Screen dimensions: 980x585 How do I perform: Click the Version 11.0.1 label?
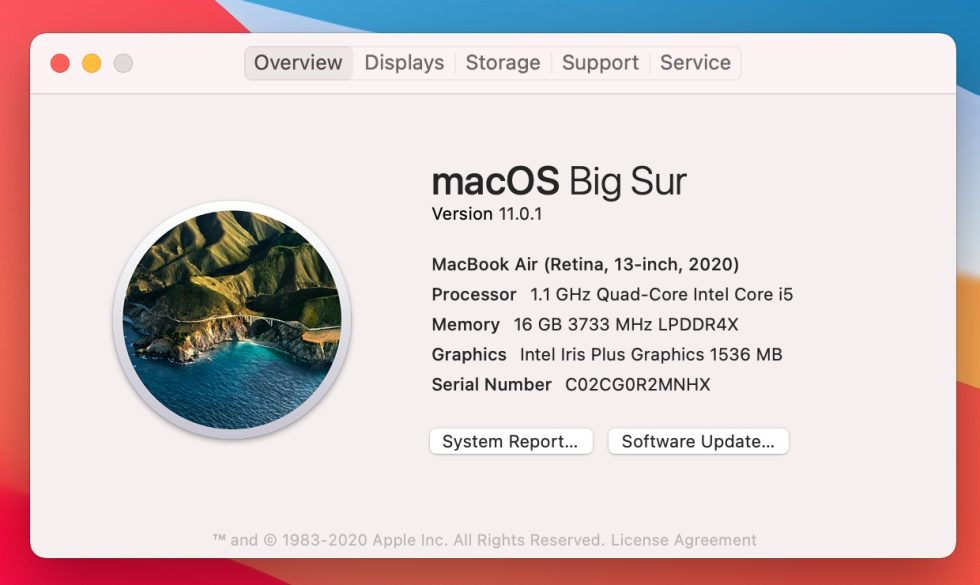point(489,213)
